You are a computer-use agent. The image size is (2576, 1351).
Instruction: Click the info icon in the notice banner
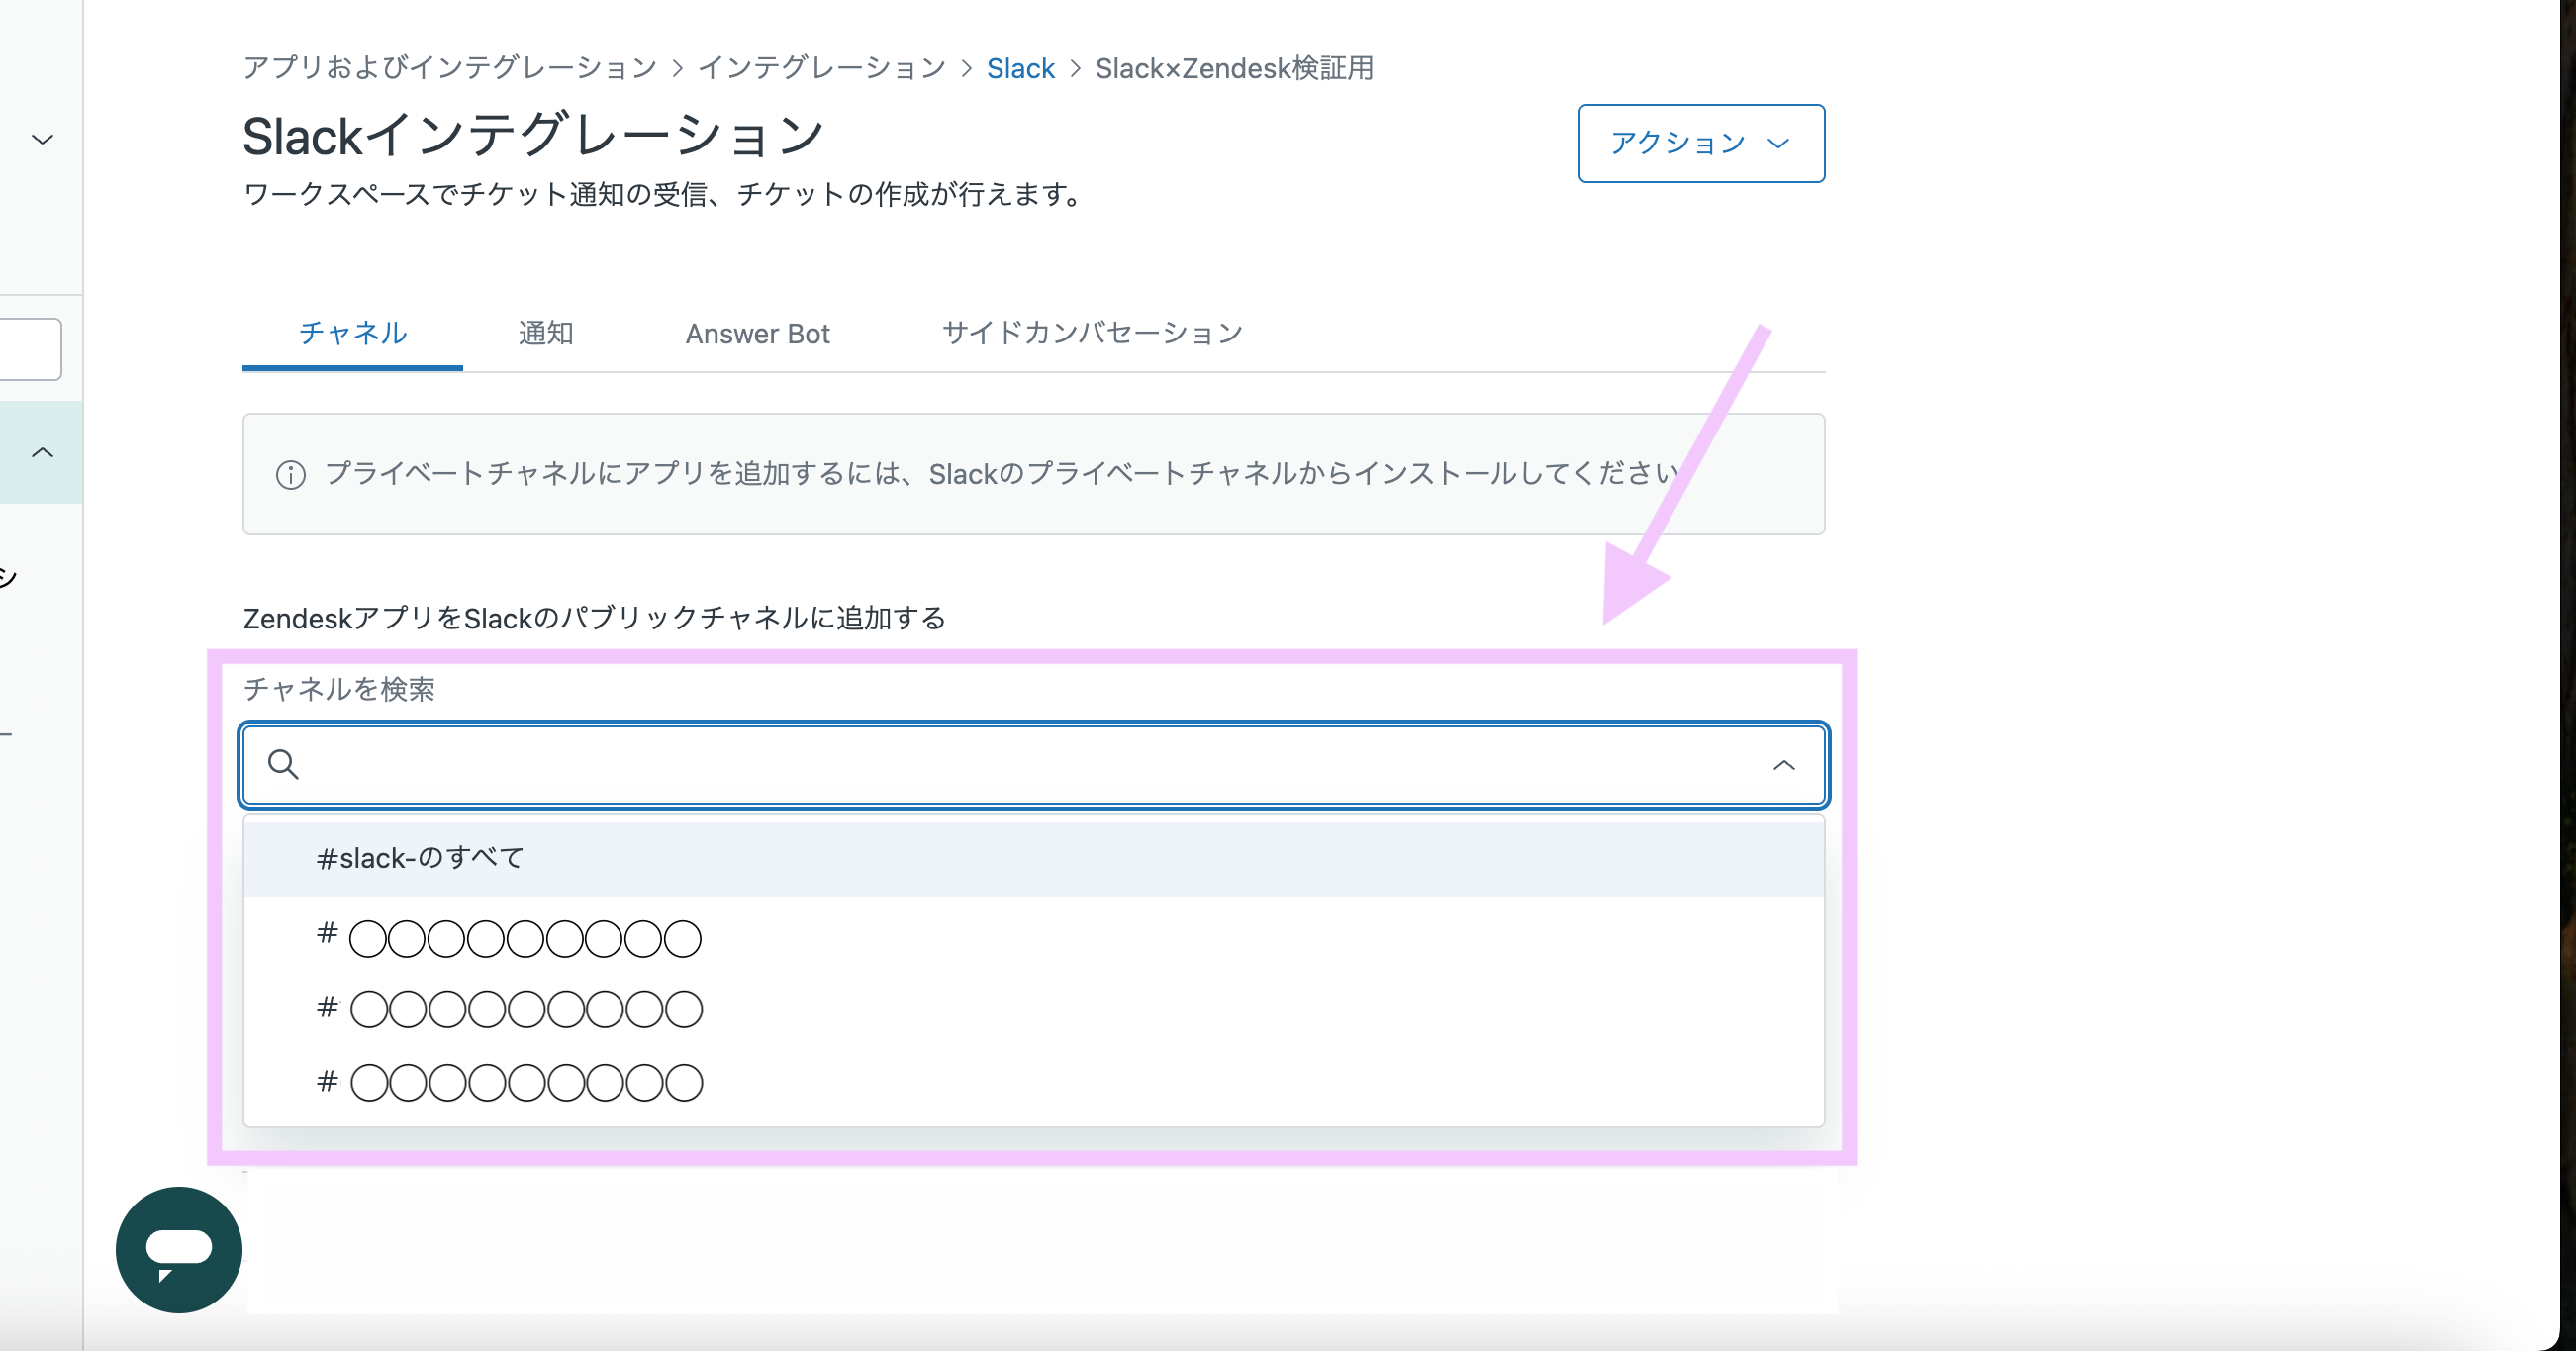[x=291, y=474]
